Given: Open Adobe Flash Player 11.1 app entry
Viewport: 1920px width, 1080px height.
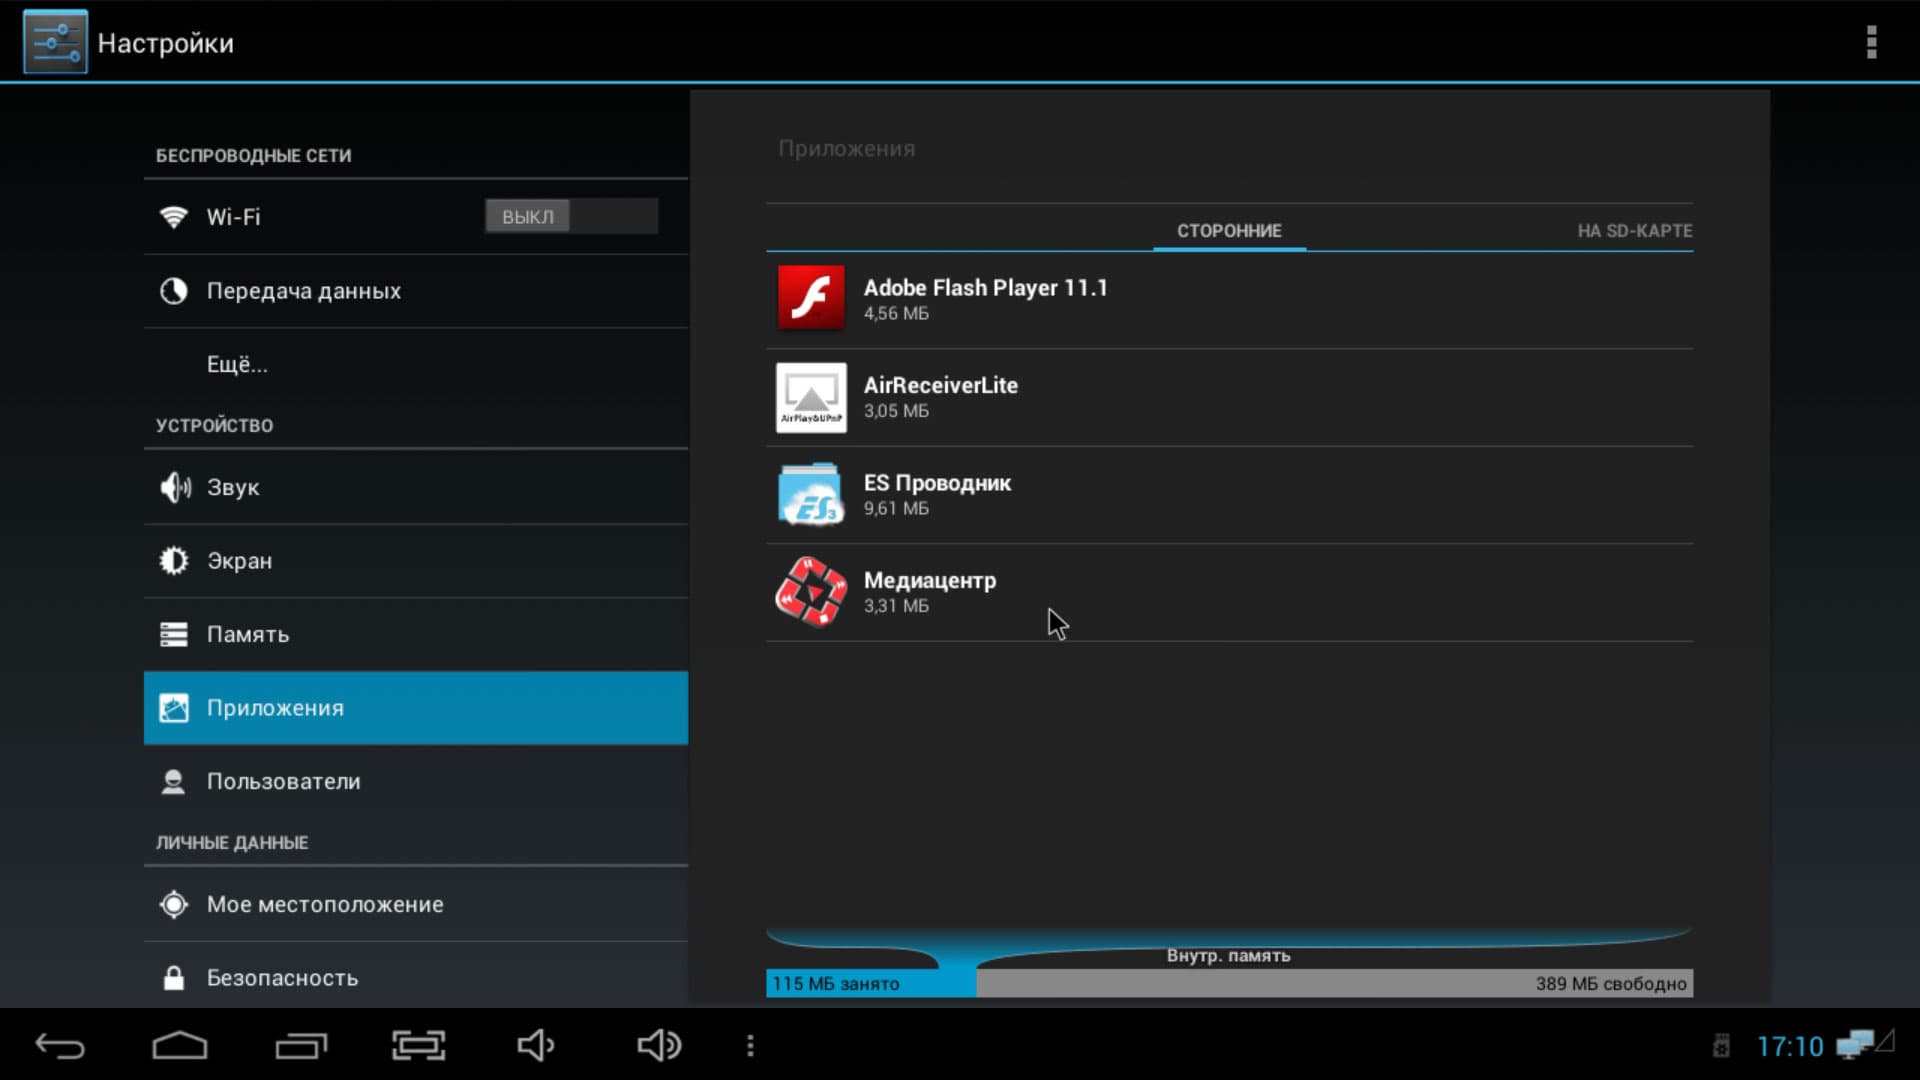Looking at the screenshot, I should click(x=985, y=298).
